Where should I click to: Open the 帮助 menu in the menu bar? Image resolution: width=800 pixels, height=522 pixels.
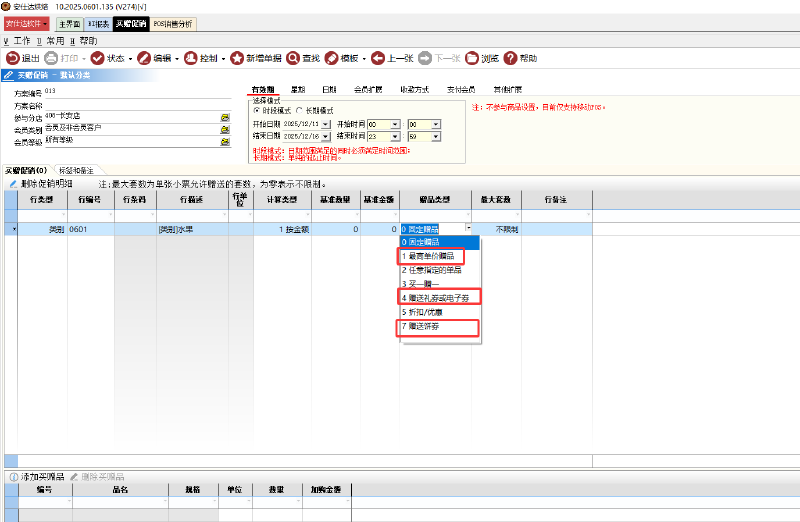point(84,41)
